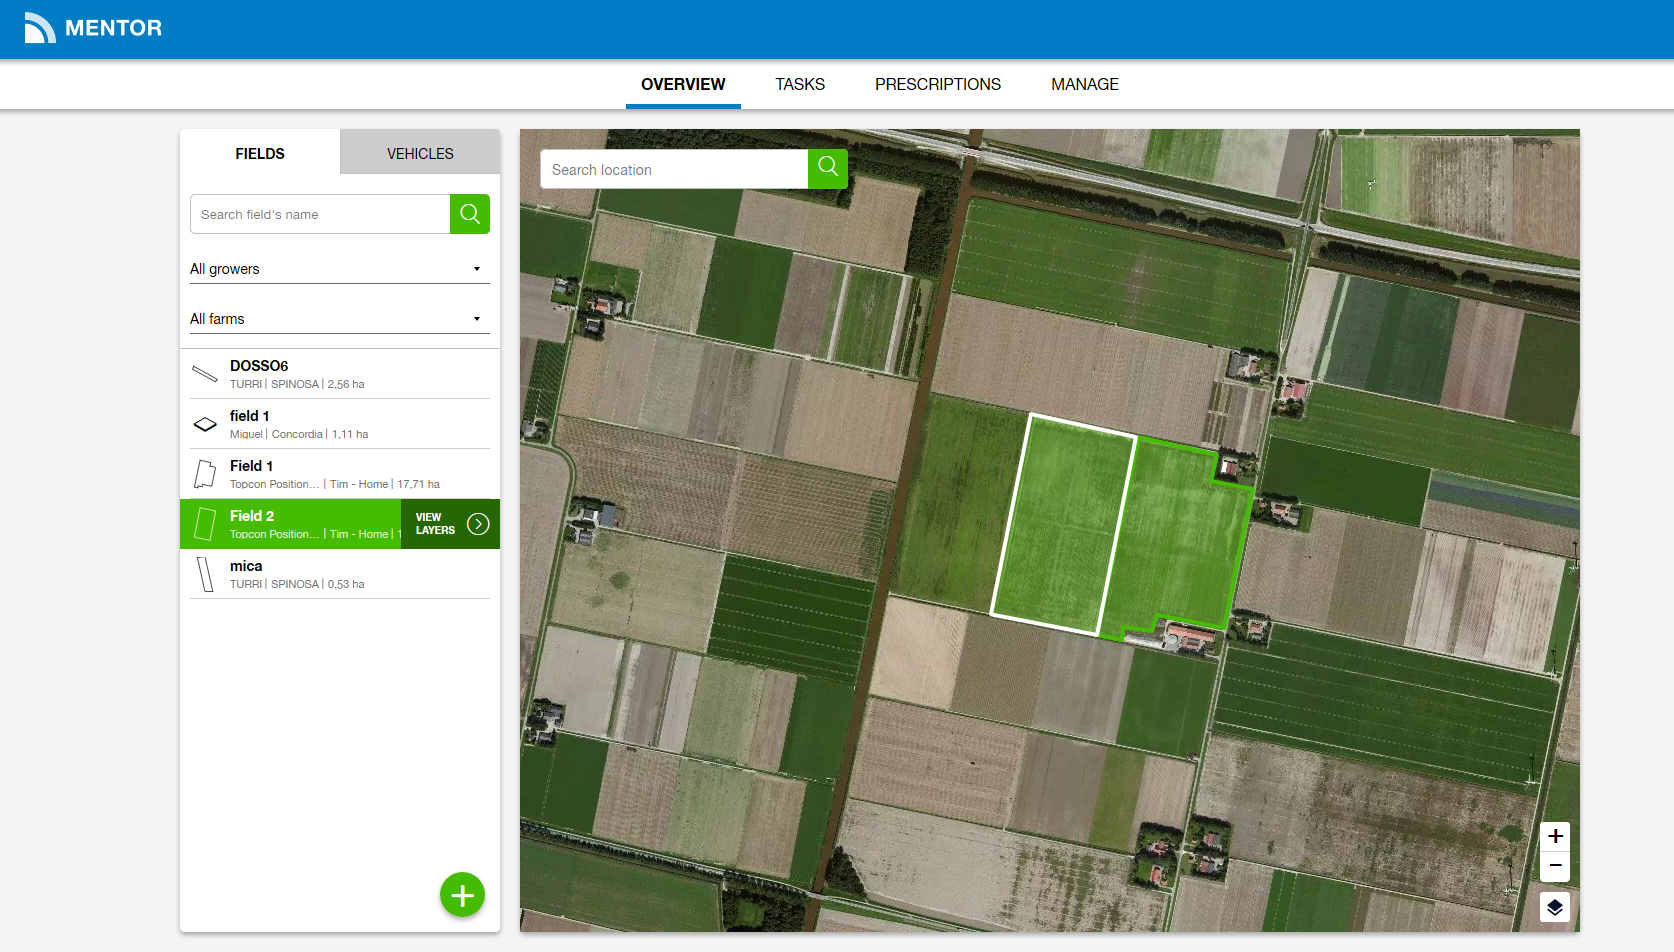
Task: Click View Layers for Field 2
Action: click(435, 524)
